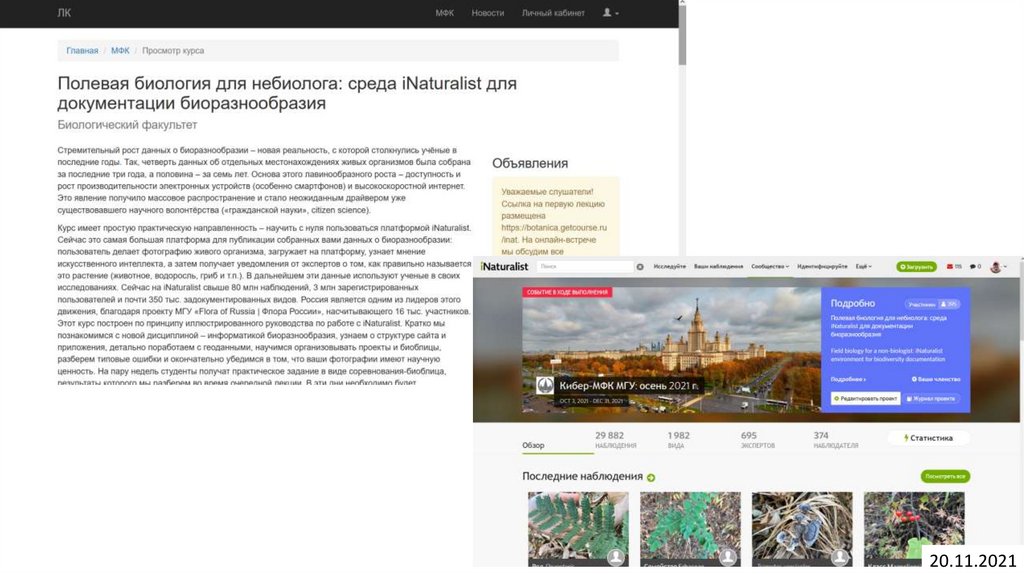
Task: Click the iNaturalist logo
Action: pyautogui.click(x=504, y=266)
